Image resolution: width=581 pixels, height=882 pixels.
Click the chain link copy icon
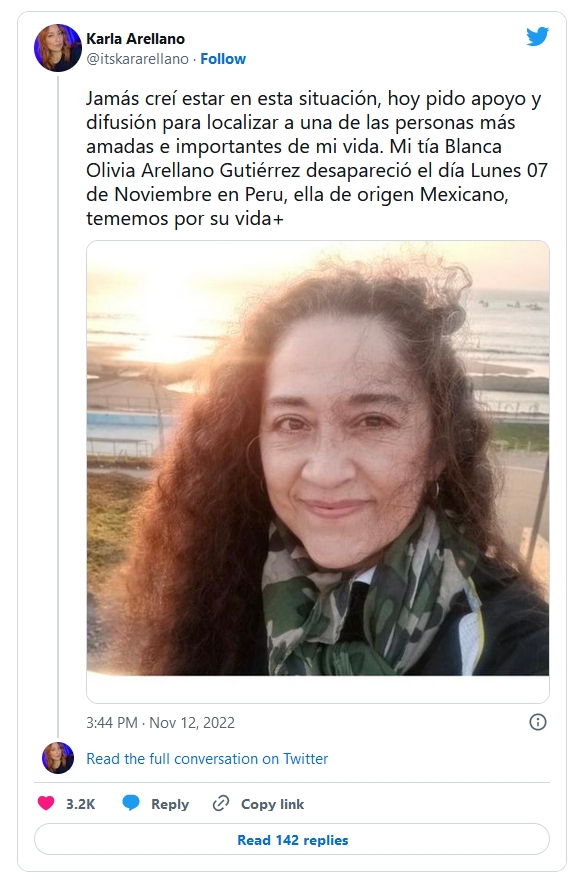pos(220,803)
